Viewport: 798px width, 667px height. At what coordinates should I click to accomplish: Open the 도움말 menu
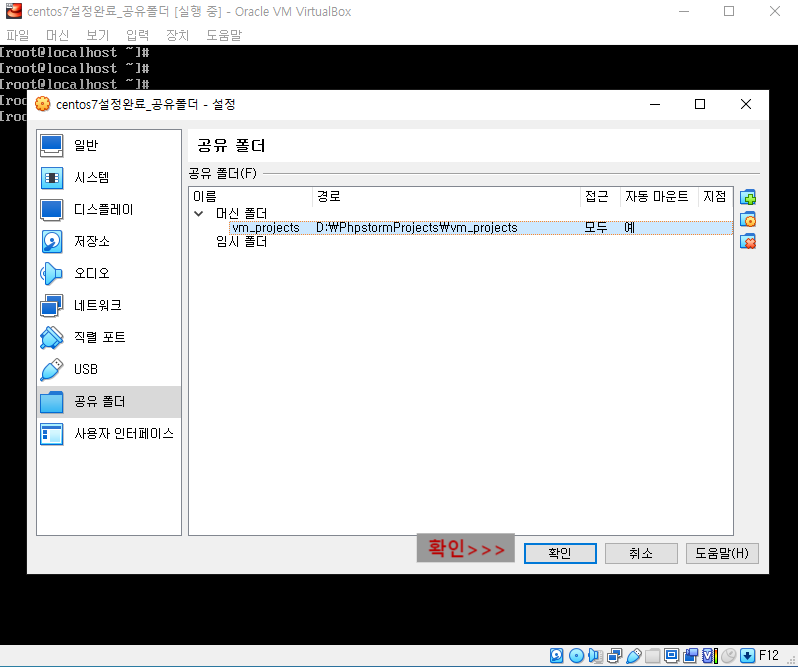[x=224, y=35]
